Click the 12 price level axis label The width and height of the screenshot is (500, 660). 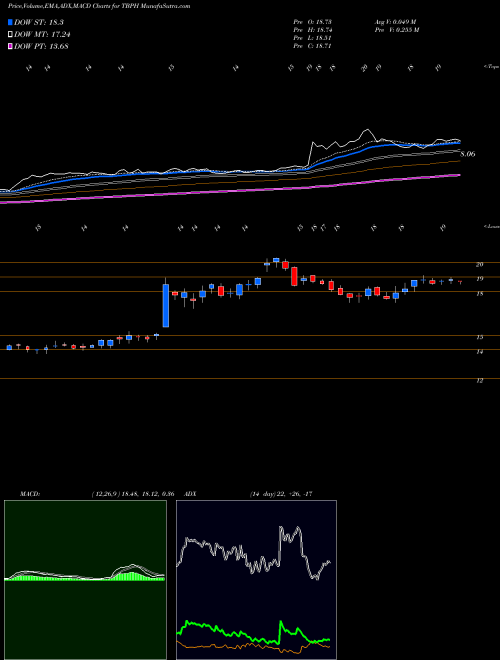479,381
